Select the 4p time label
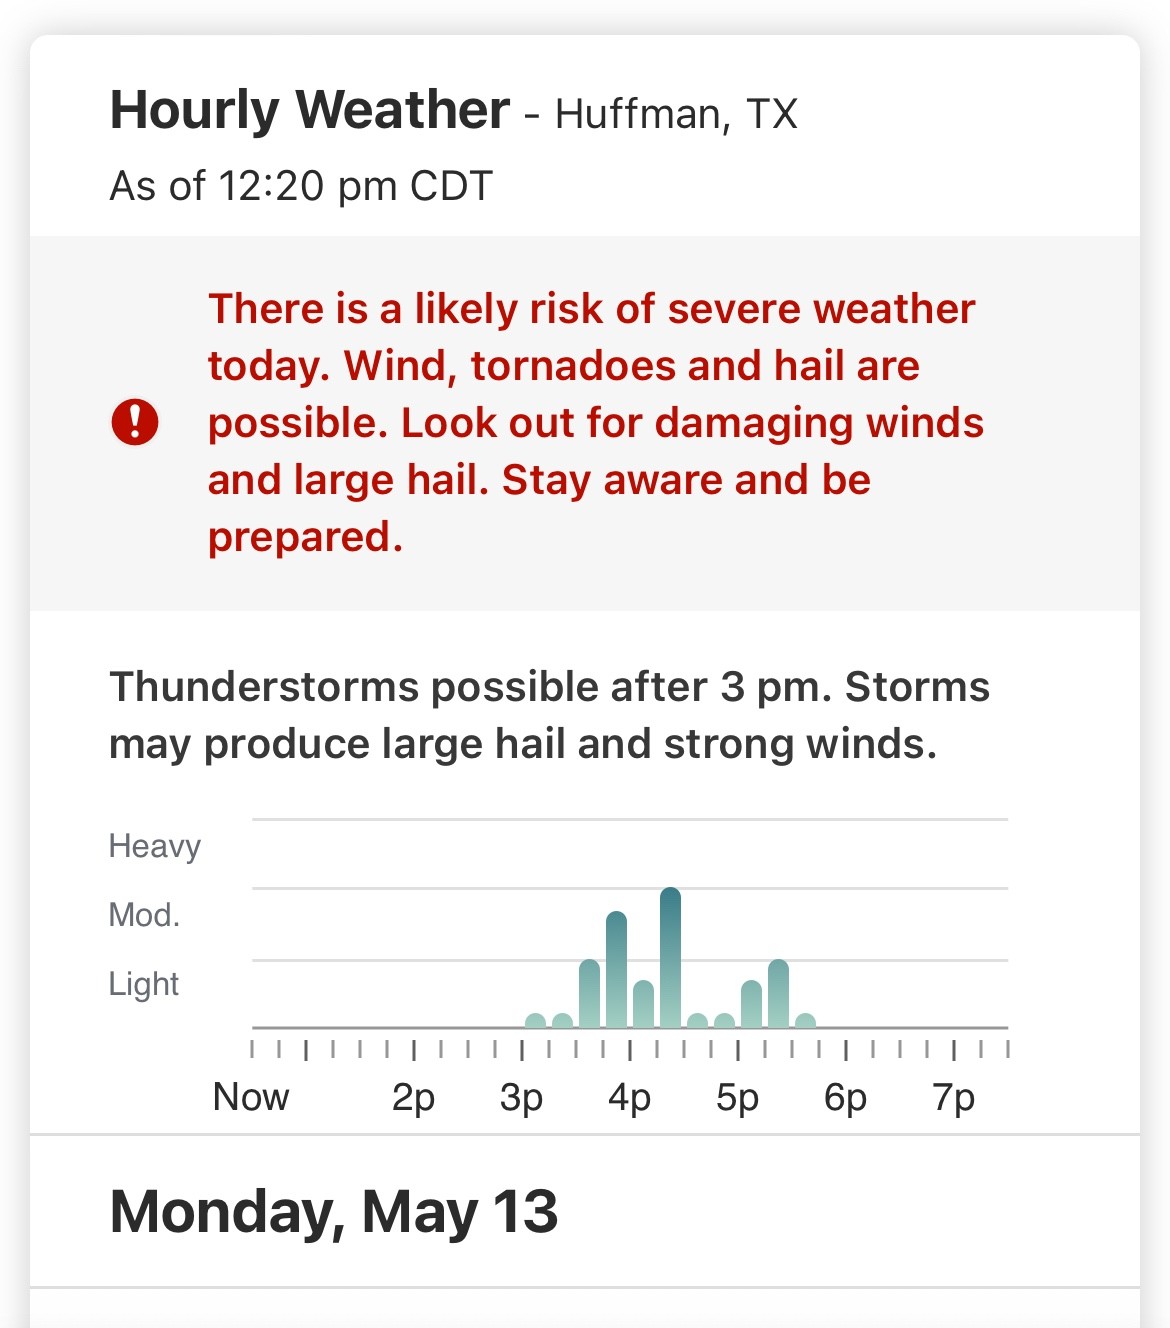Screen dimensions: 1170x1328 point(629,1097)
